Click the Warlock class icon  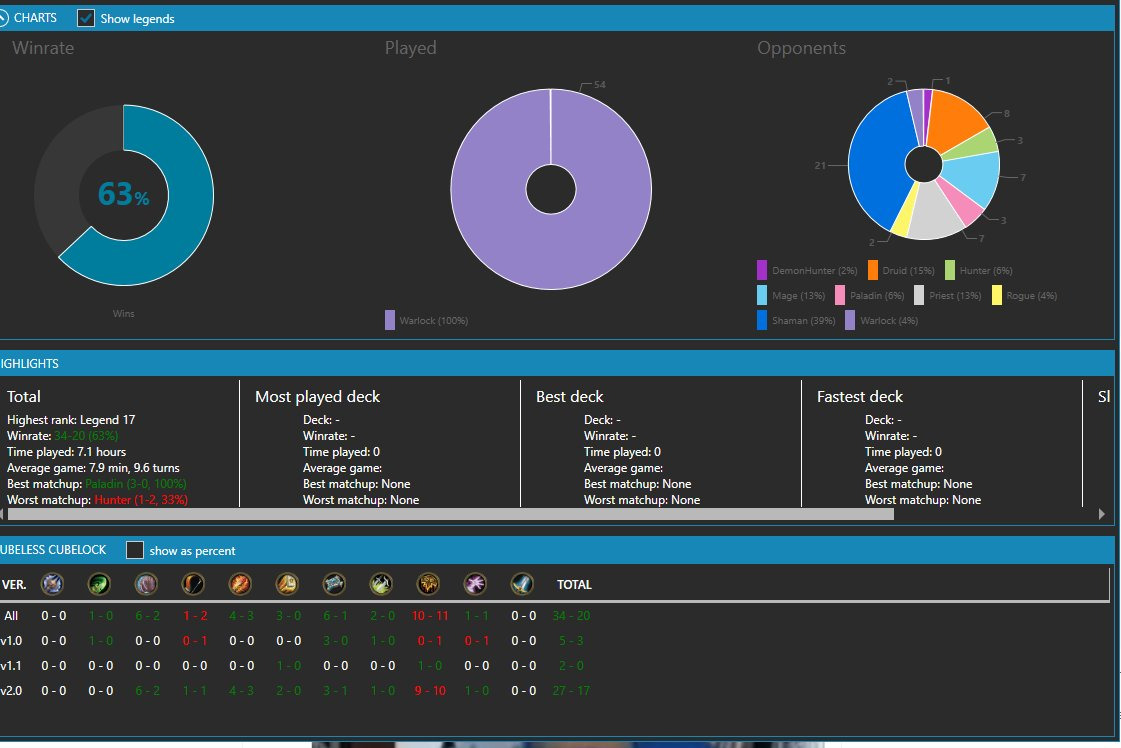point(476,584)
